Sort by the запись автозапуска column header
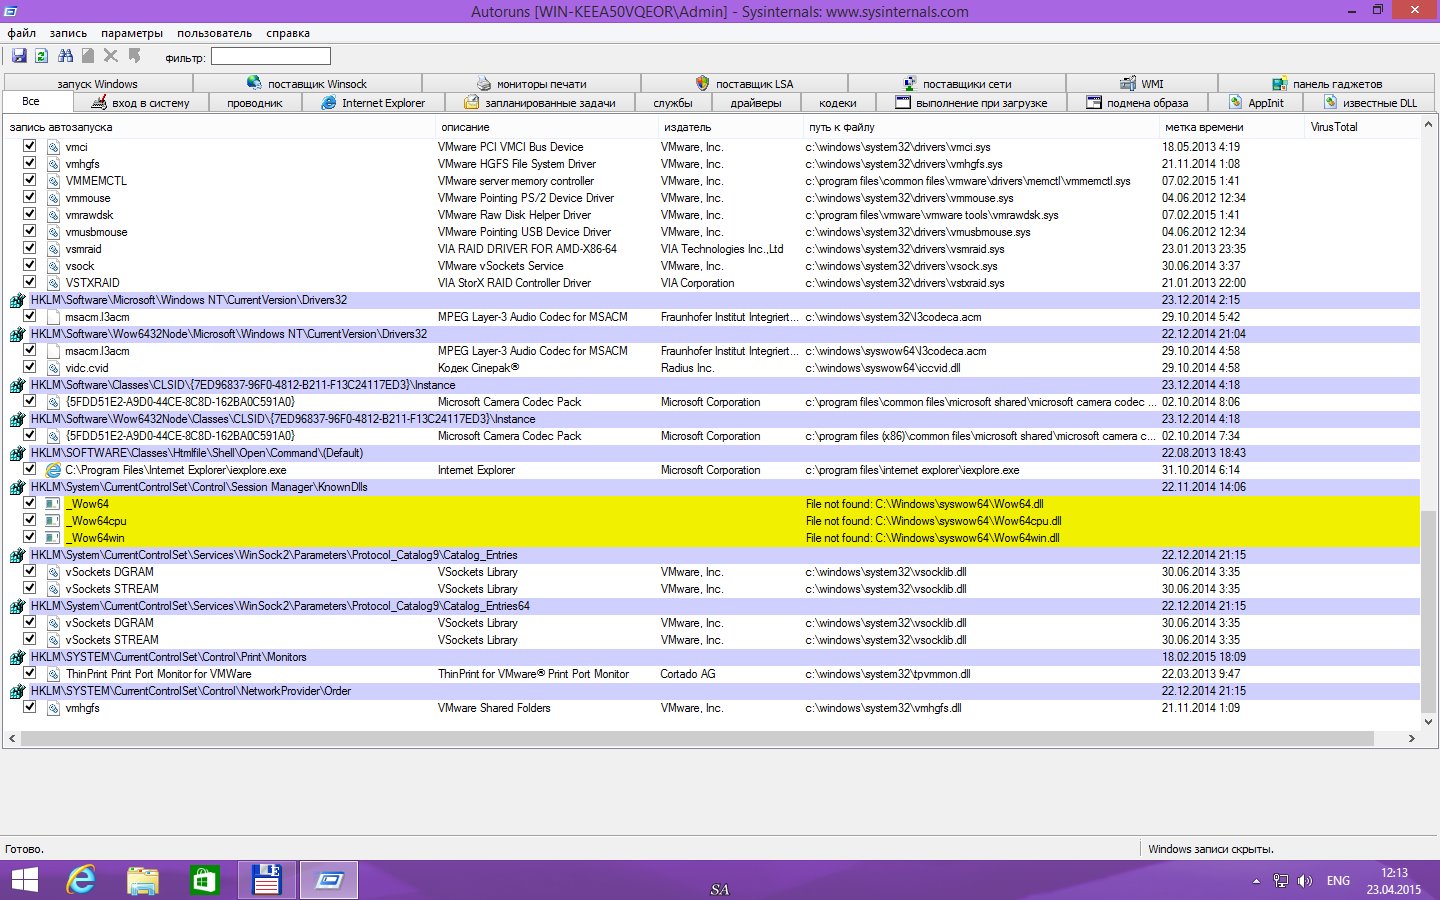 [218, 127]
